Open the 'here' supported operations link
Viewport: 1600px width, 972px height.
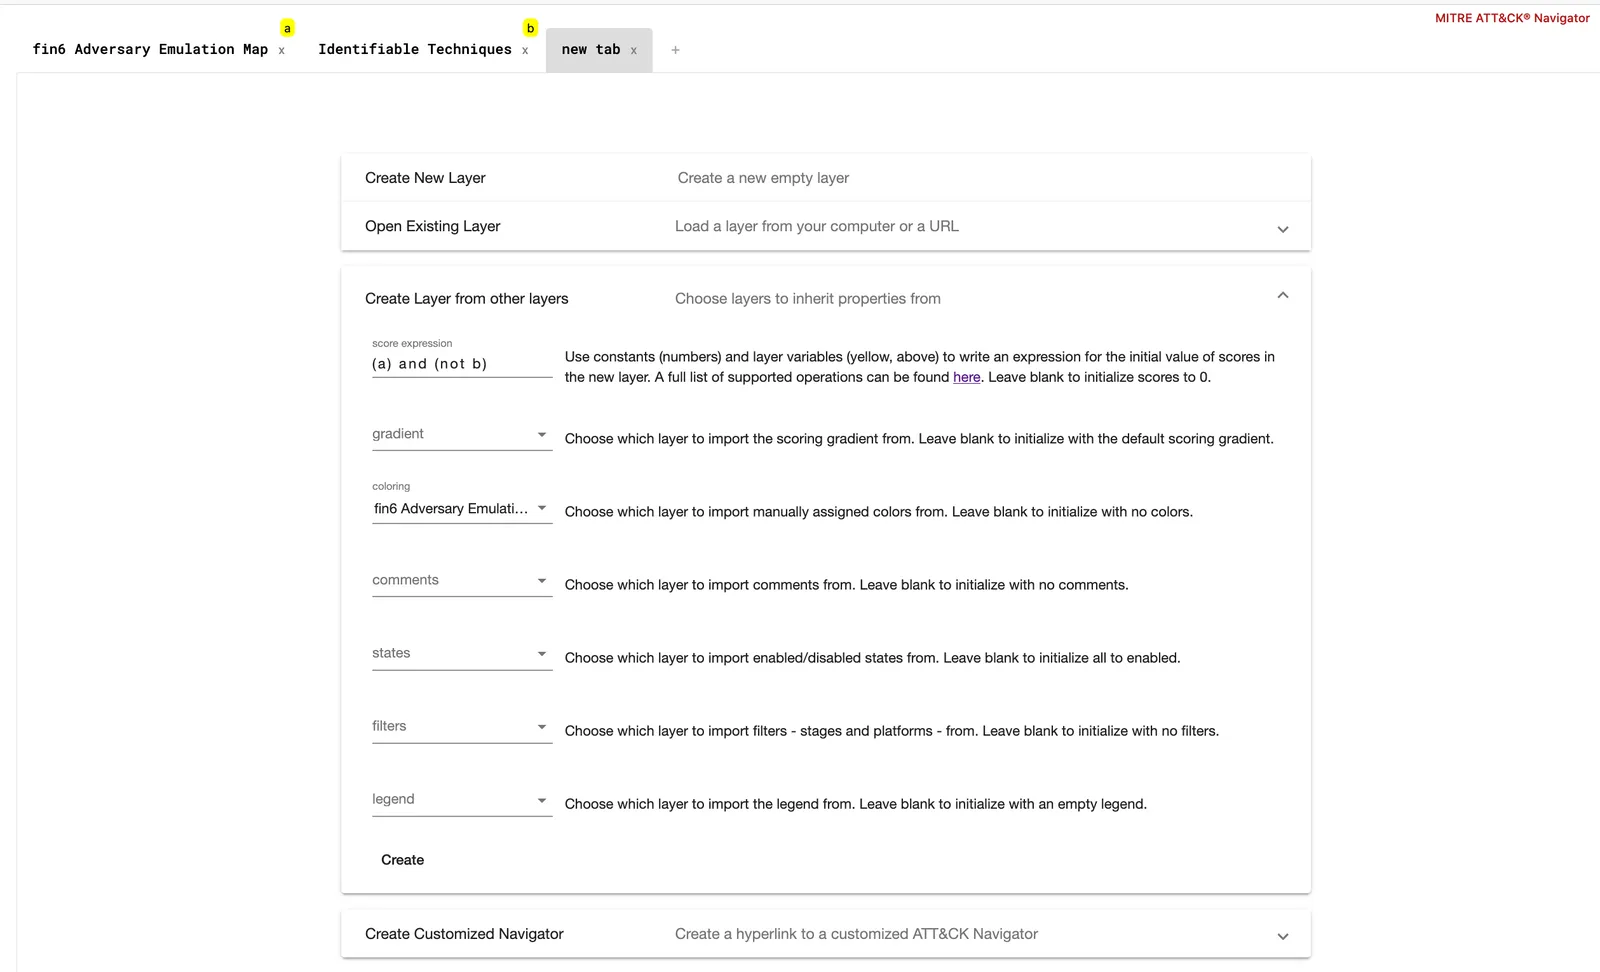(967, 377)
